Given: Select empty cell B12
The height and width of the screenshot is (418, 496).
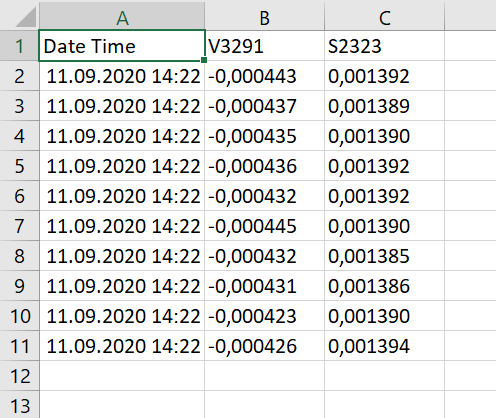Looking at the screenshot, I should pyautogui.click(x=264, y=376).
